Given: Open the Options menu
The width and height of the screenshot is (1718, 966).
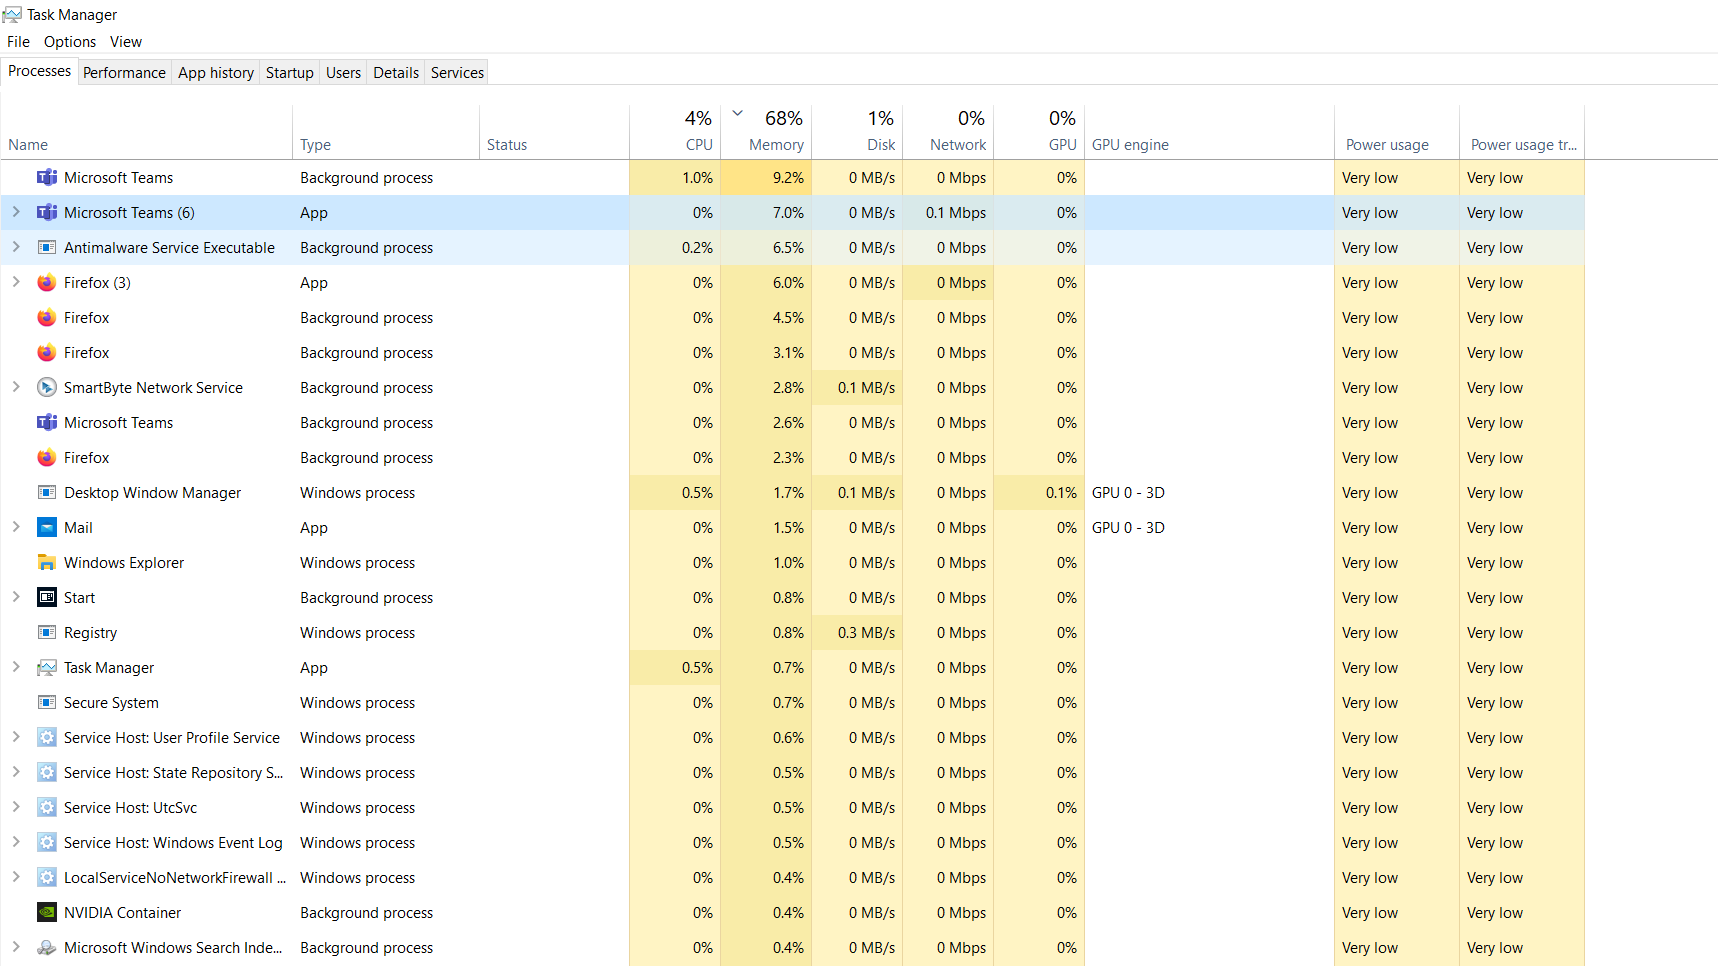Looking at the screenshot, I should tap(70, 42).
